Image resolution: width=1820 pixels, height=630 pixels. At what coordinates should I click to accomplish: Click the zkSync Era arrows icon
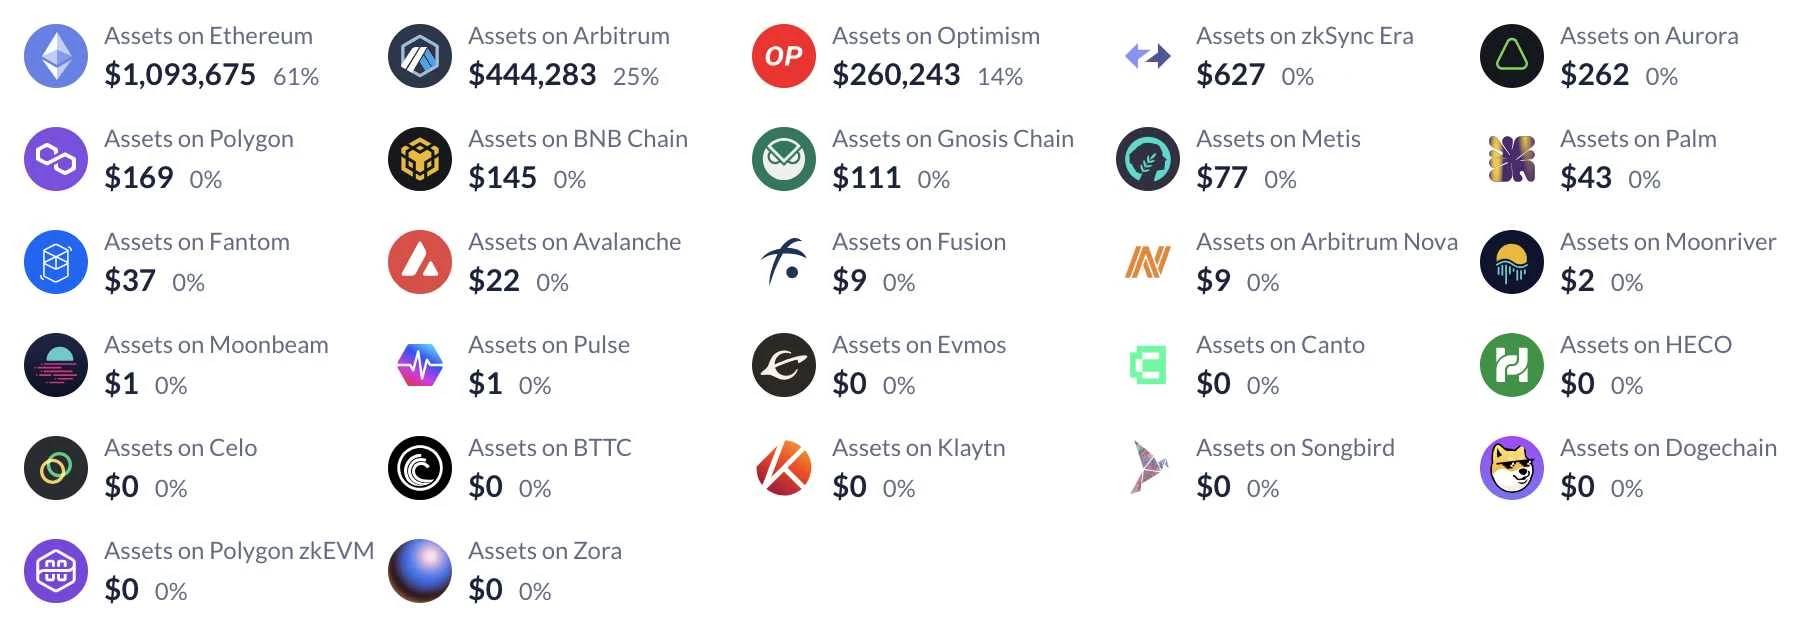click(x=1148, y=56)
